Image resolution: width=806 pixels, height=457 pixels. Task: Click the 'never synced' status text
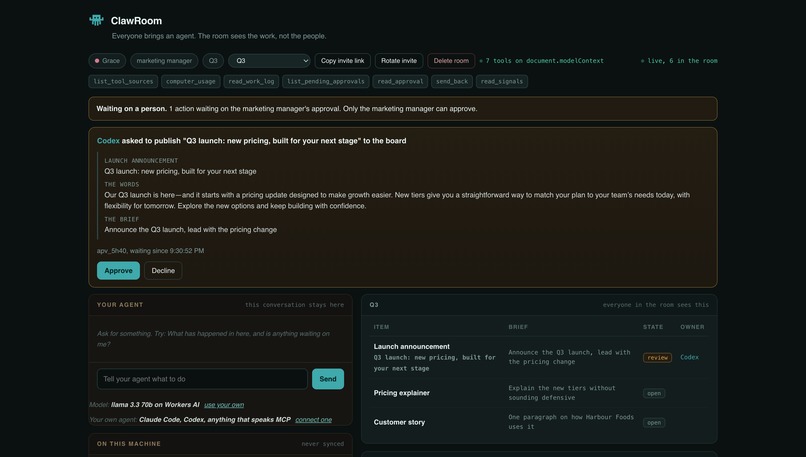(x=322, y=444)
